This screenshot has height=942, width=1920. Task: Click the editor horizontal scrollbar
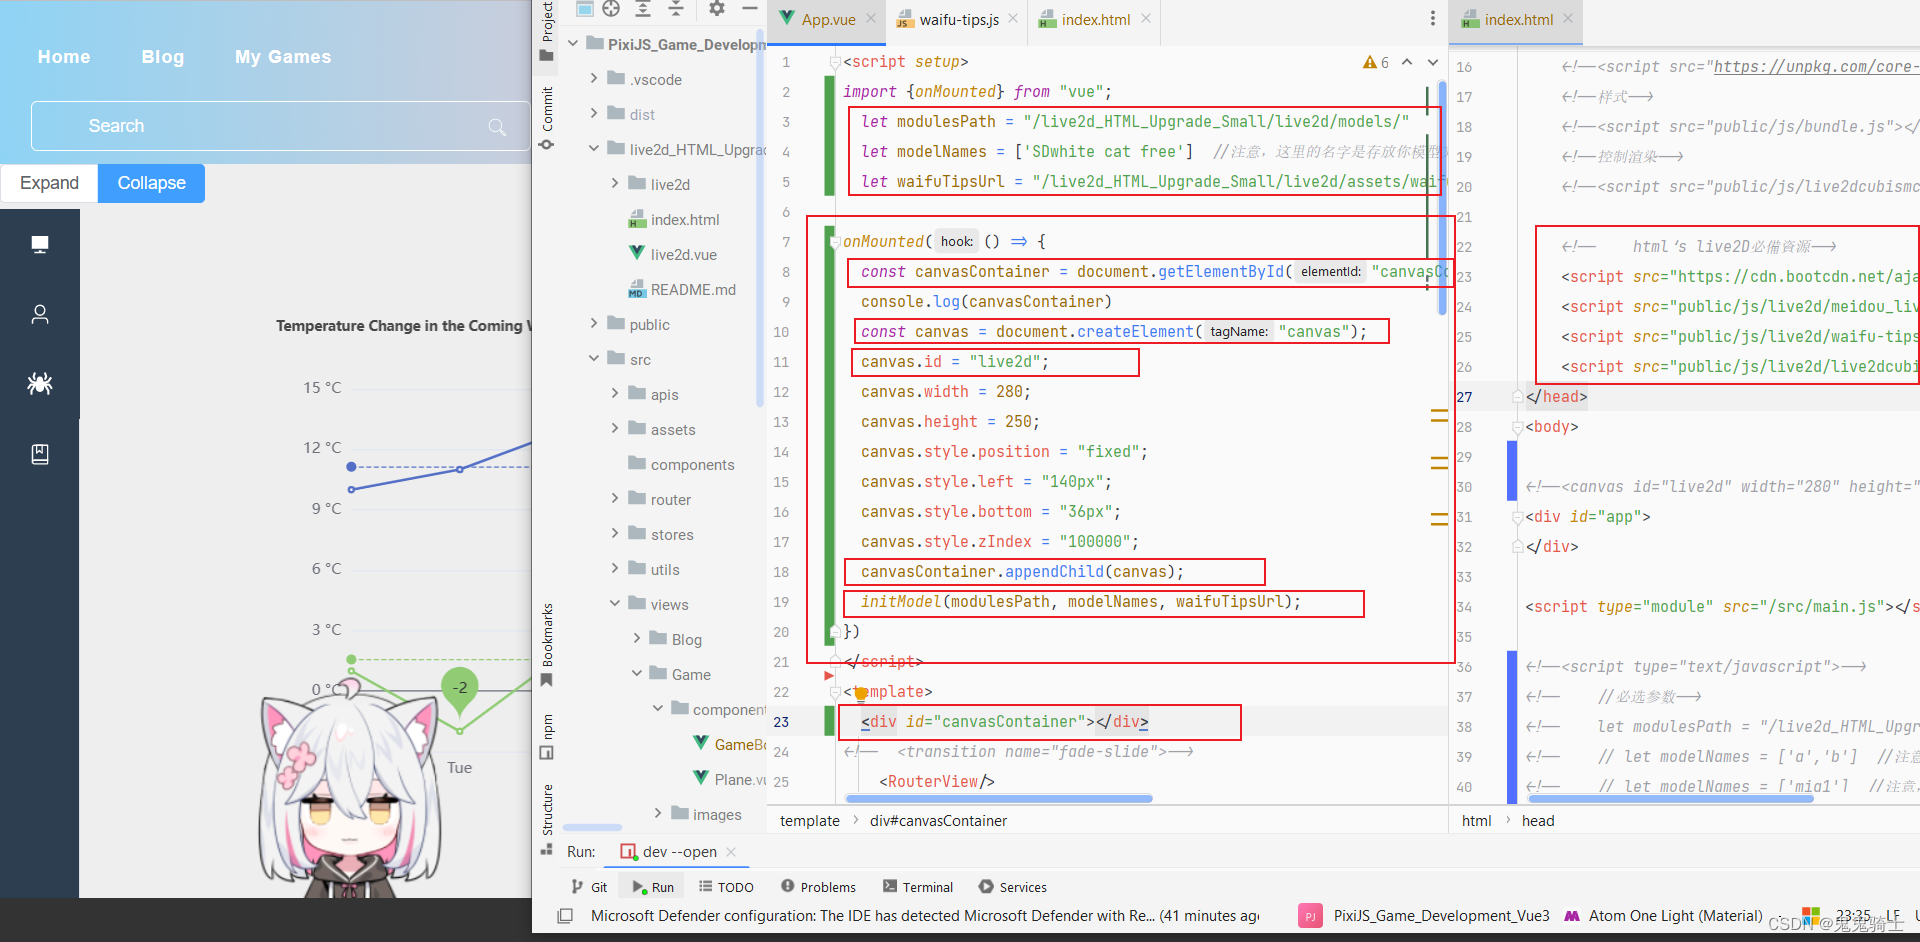[999, 799]
